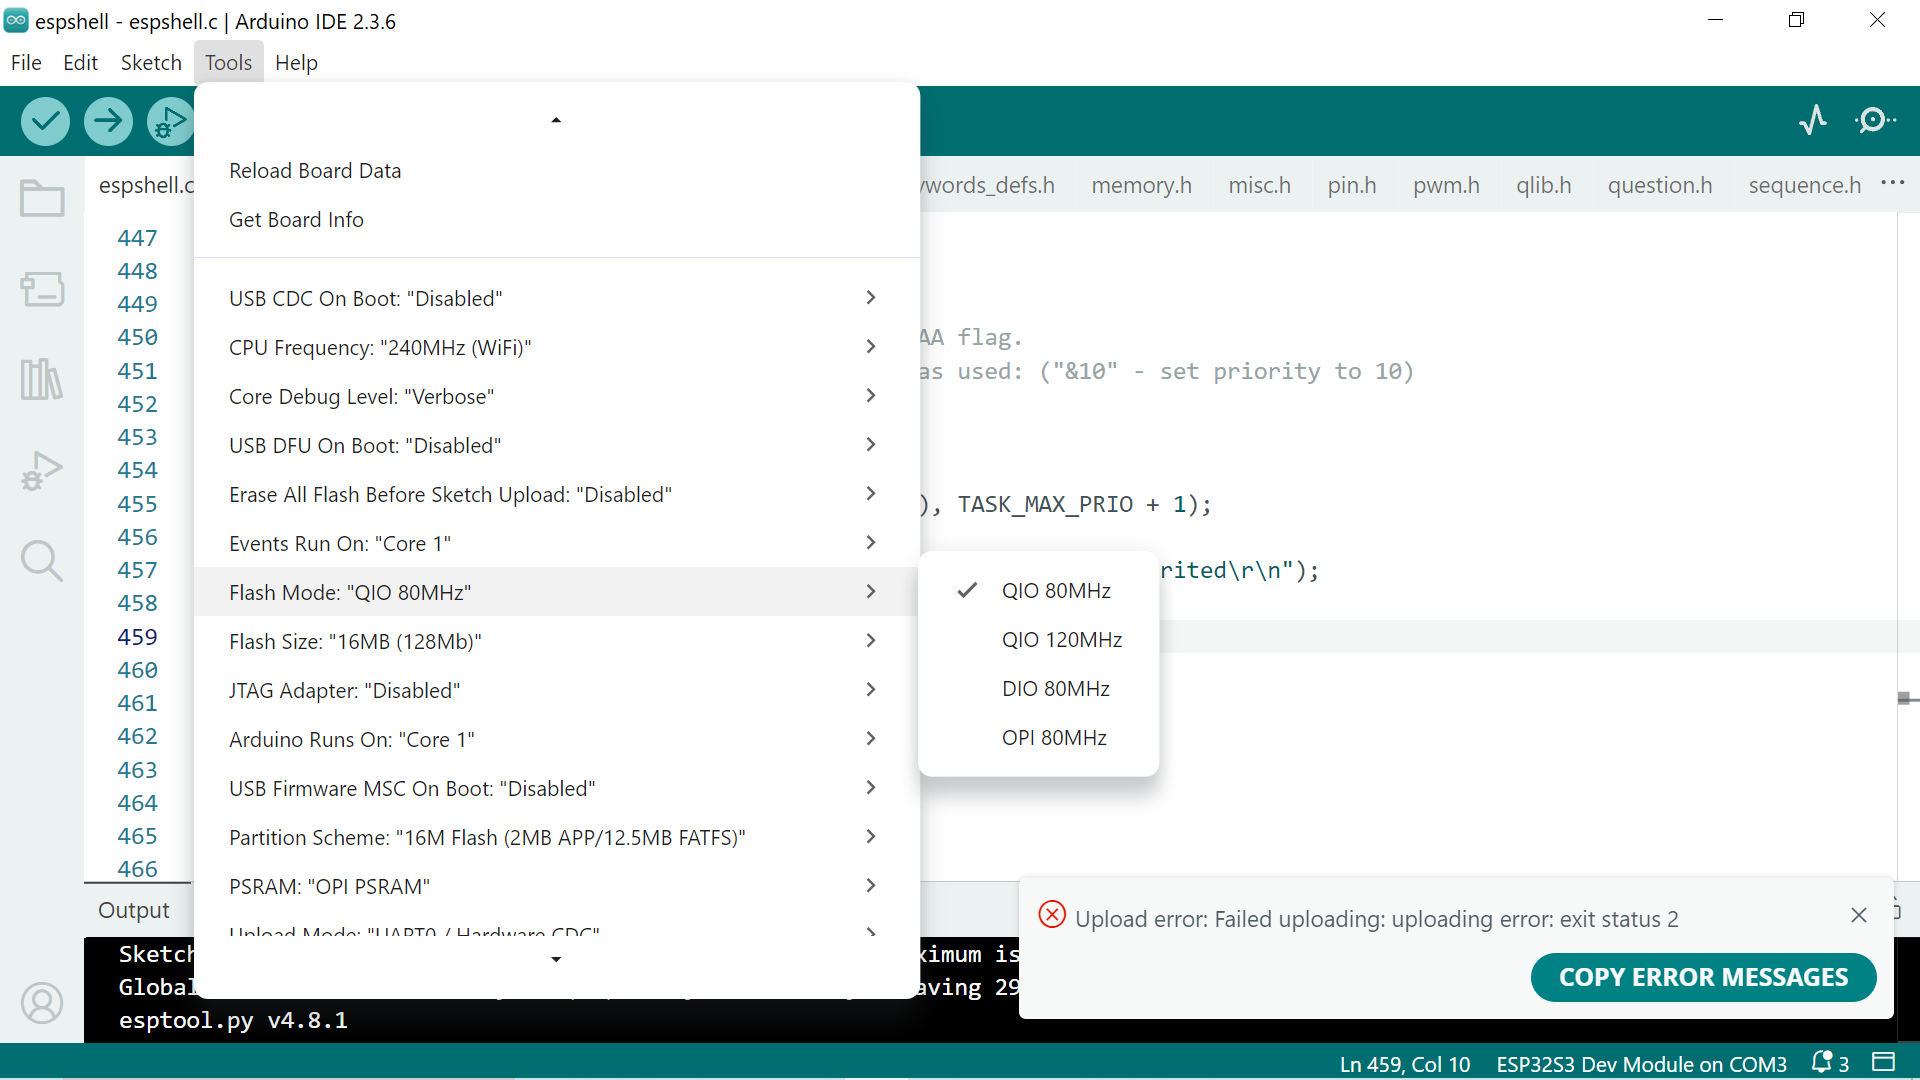Open the Sketchbook folder sidebar icon
Viewport: 1920px width, 1080px height.
[42, 198]
